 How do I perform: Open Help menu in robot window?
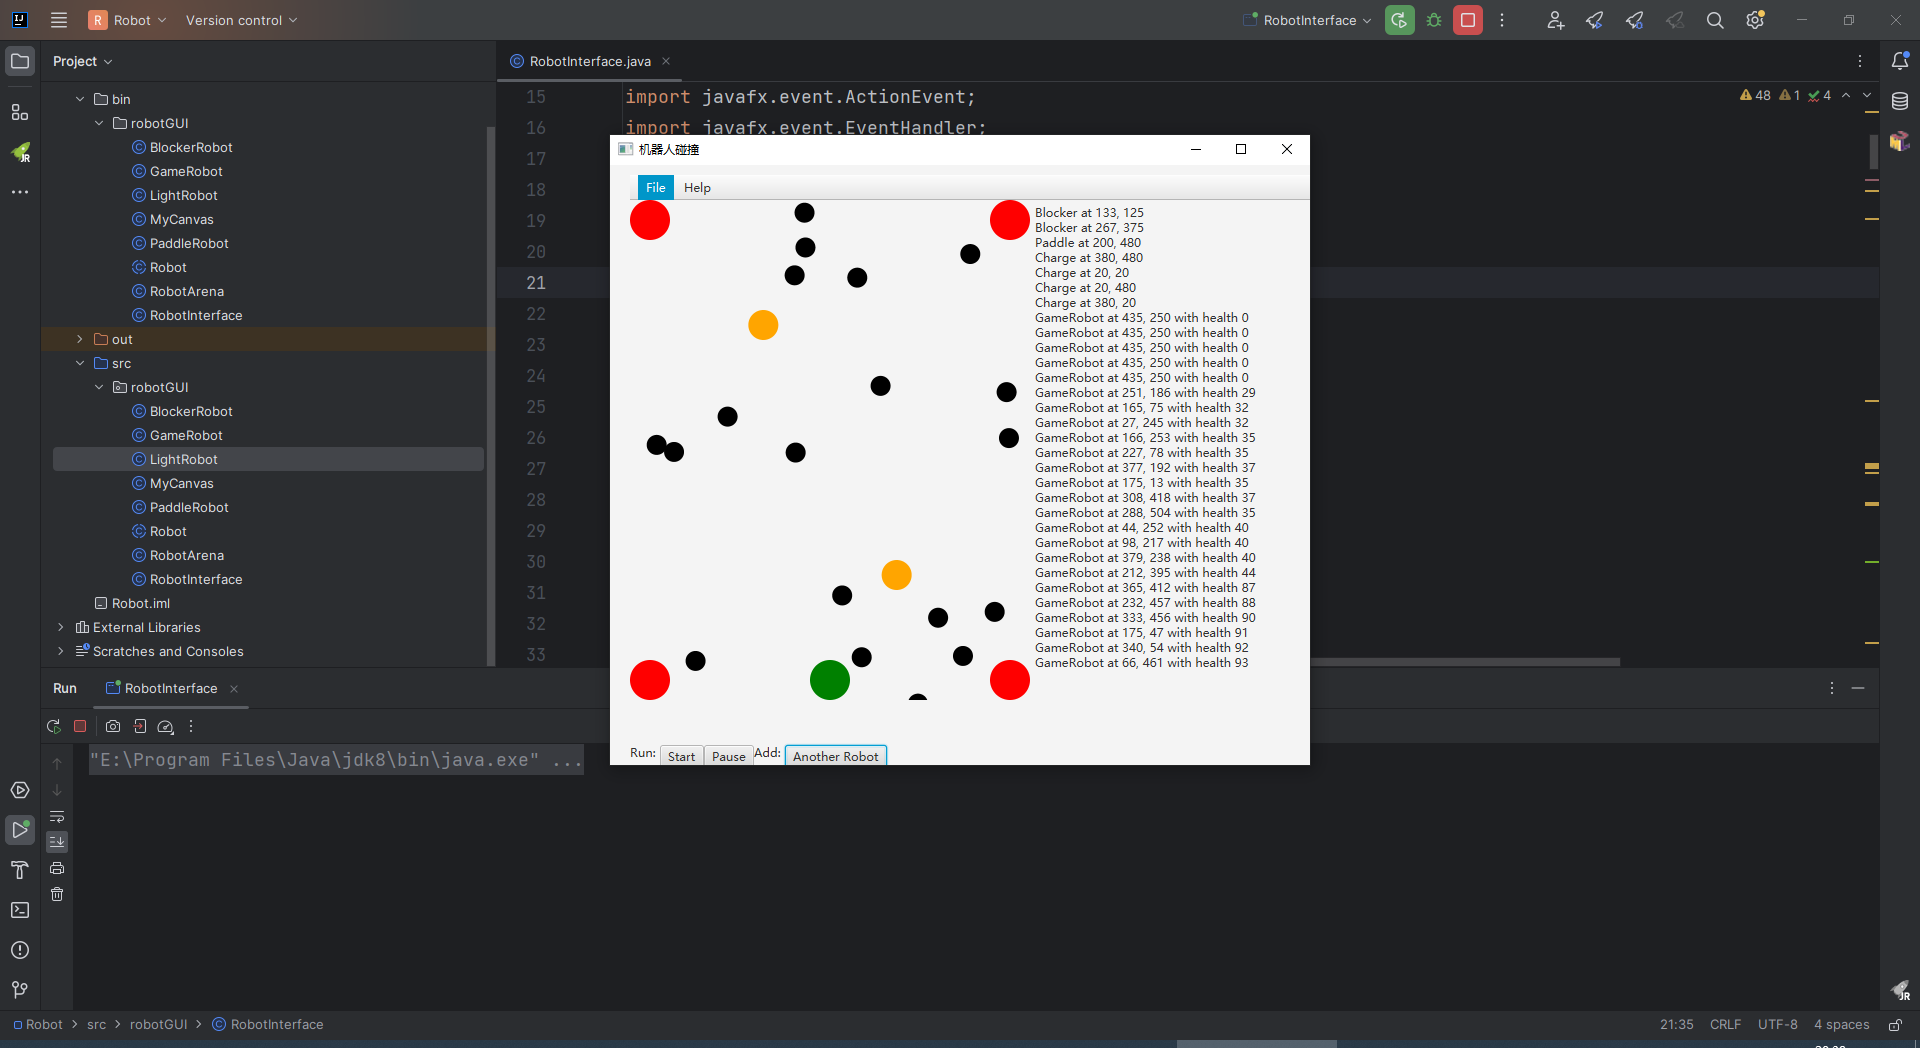point(697,187)
